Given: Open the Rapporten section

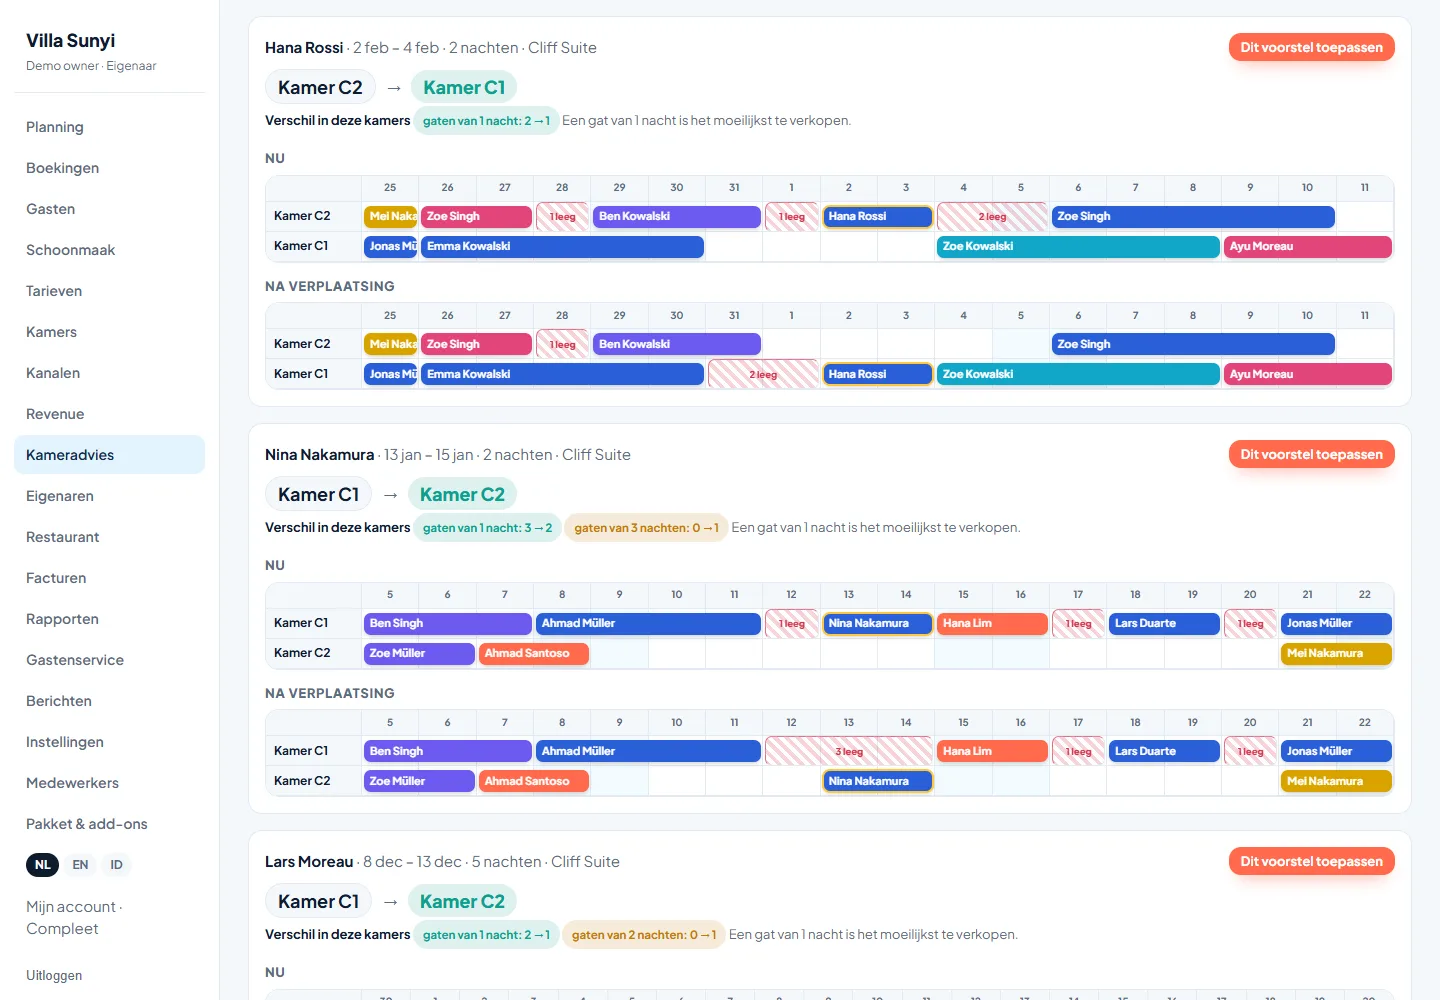Looking at the screenshot, I should pos(109,619).
